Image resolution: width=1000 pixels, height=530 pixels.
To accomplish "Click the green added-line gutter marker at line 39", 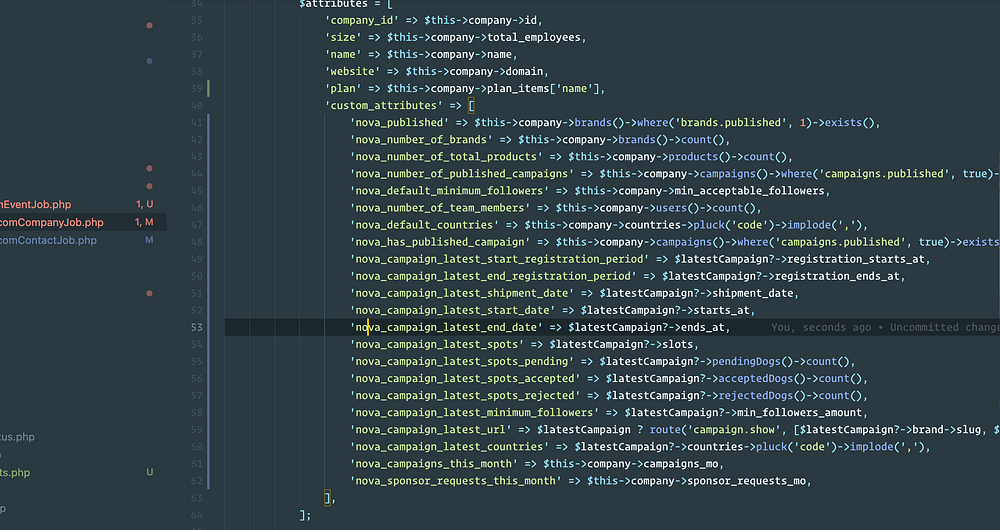I will (x=209, y=89).
